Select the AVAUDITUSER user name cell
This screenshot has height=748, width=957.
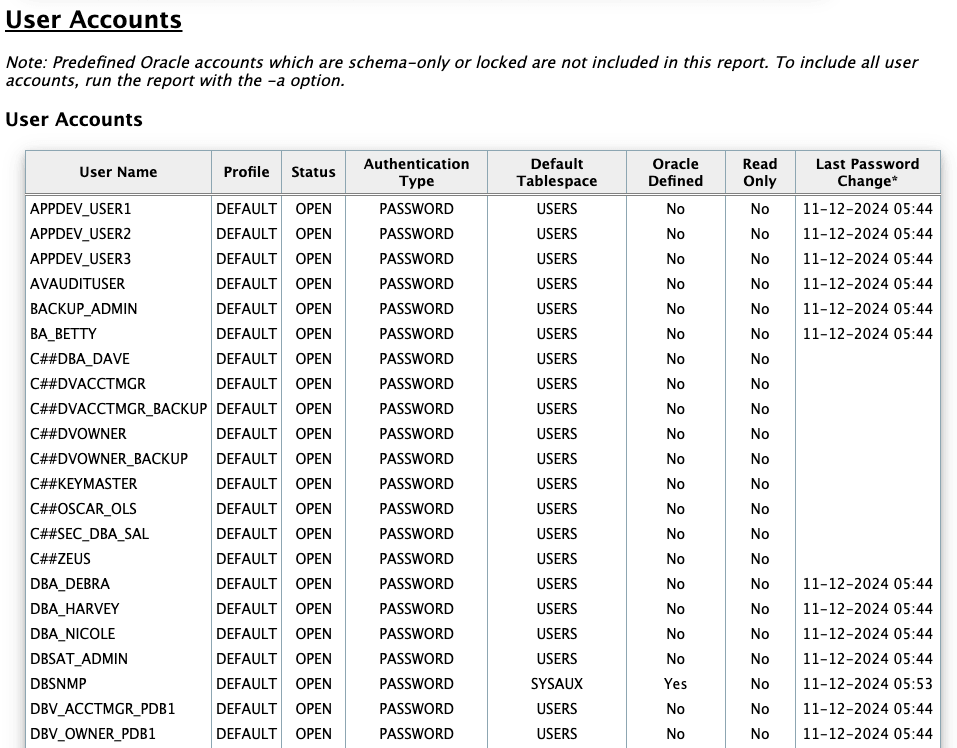click(x=78, y=284)
